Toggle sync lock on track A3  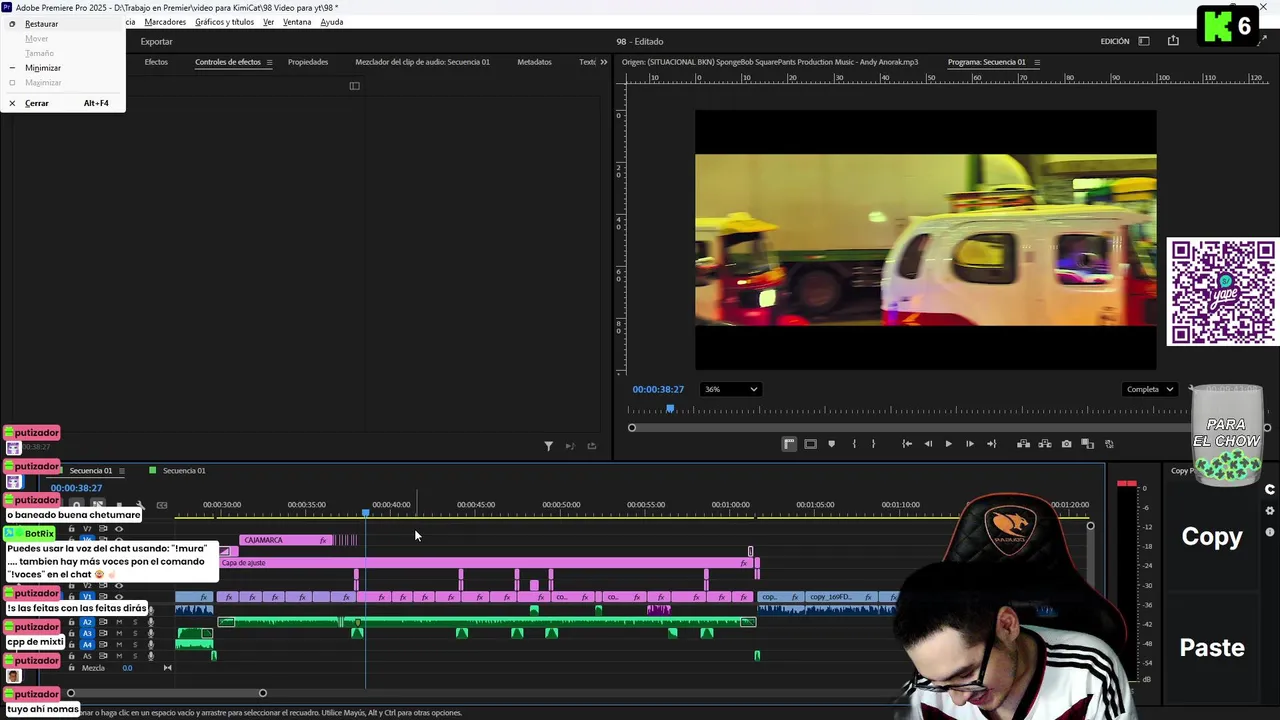coord(103,633)
